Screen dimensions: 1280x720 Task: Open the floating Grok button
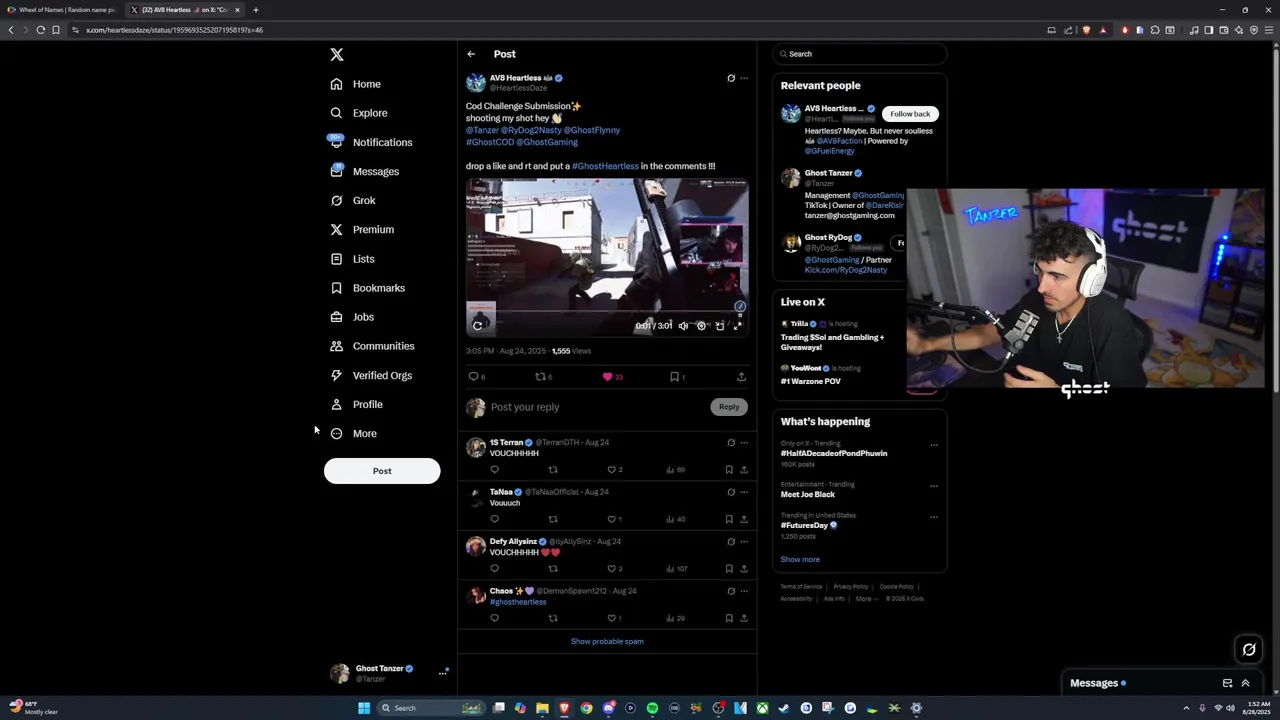click(x=1249, y=650)
